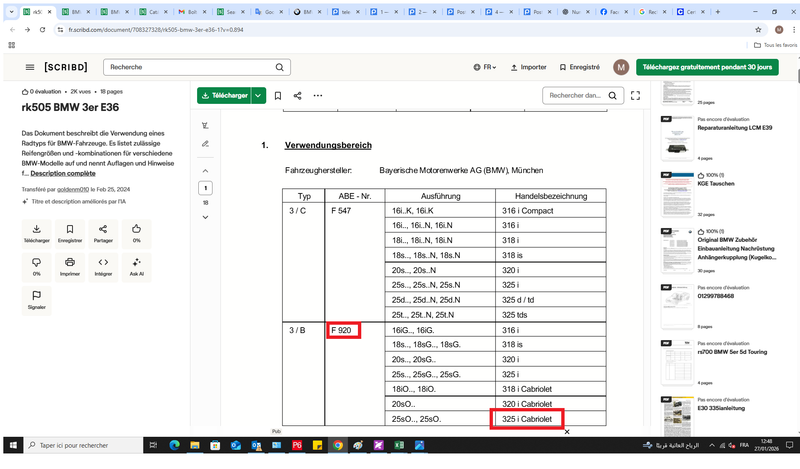
Task: Click the thumbs-down 0% rating tile
Action: click(37, 267)
